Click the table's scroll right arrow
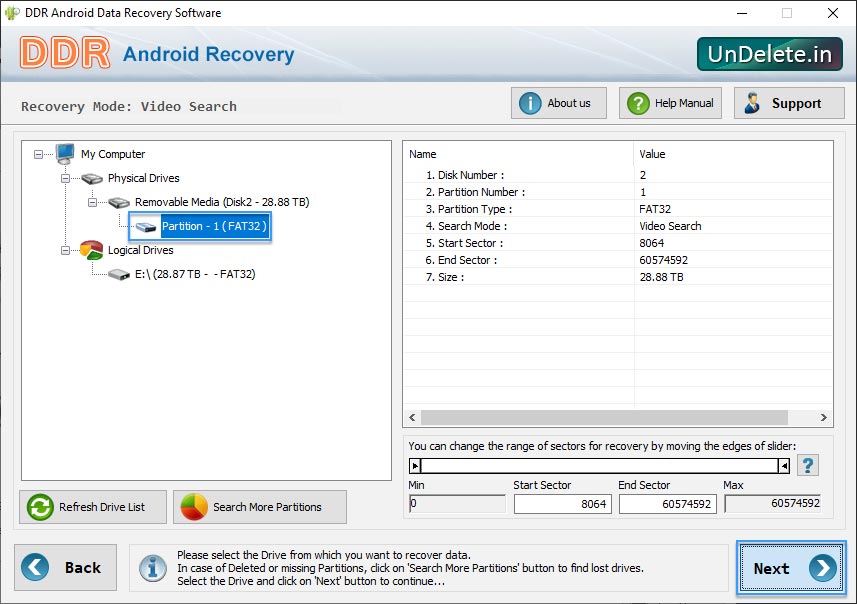This screenshot has height=604, width=857. [x=824, y=418]
